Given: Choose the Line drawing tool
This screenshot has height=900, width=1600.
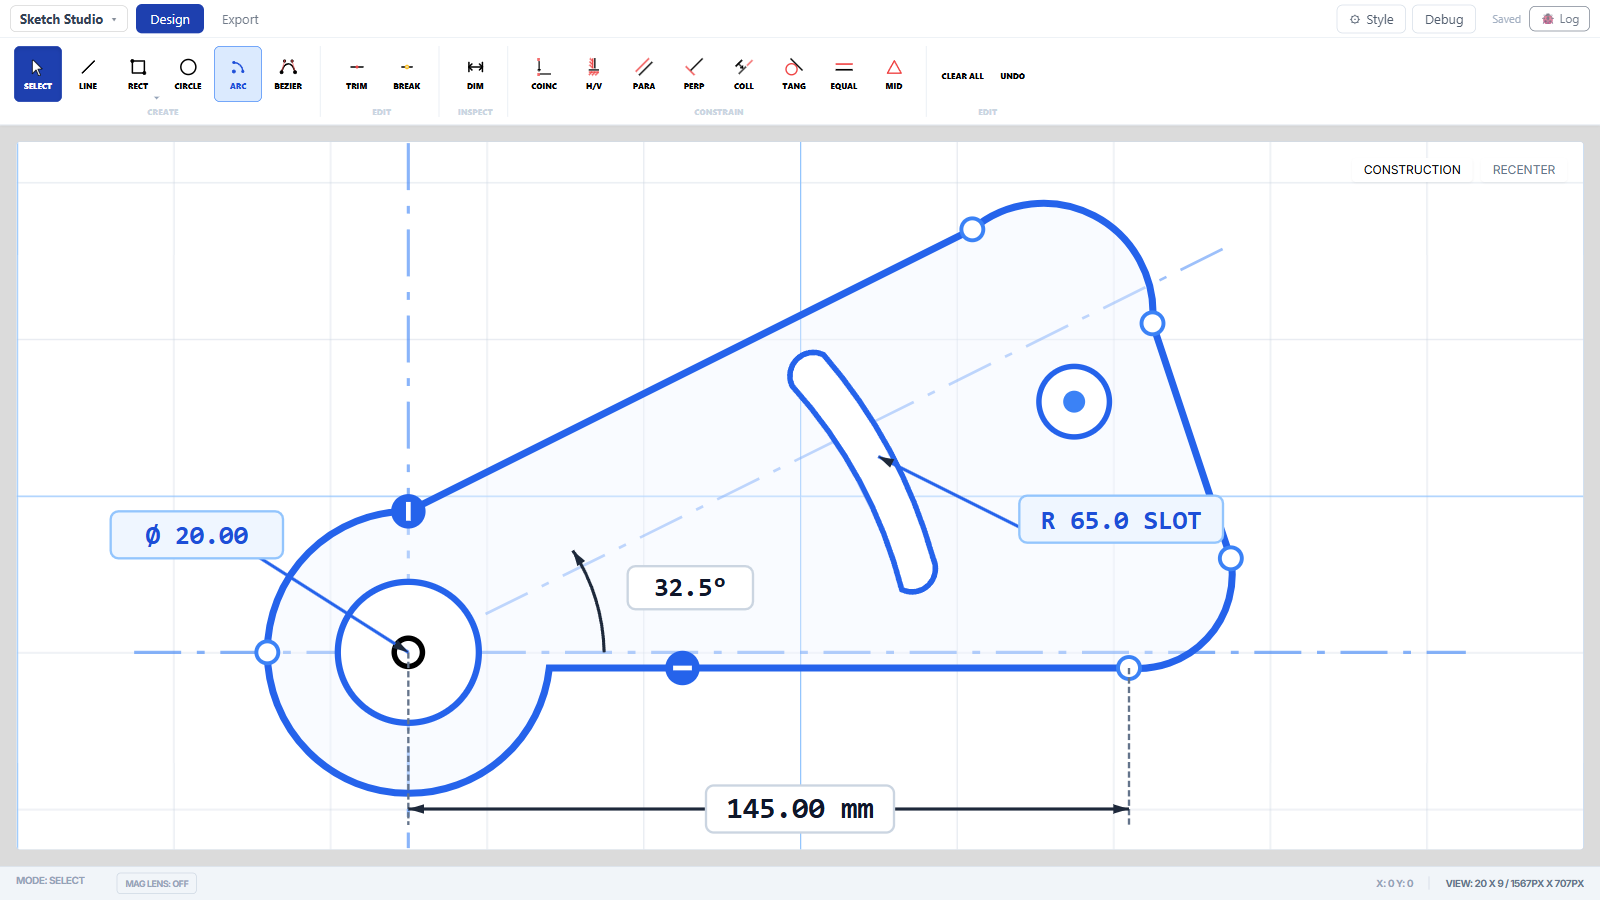Looking at the screenshot, I should [88, 74].
